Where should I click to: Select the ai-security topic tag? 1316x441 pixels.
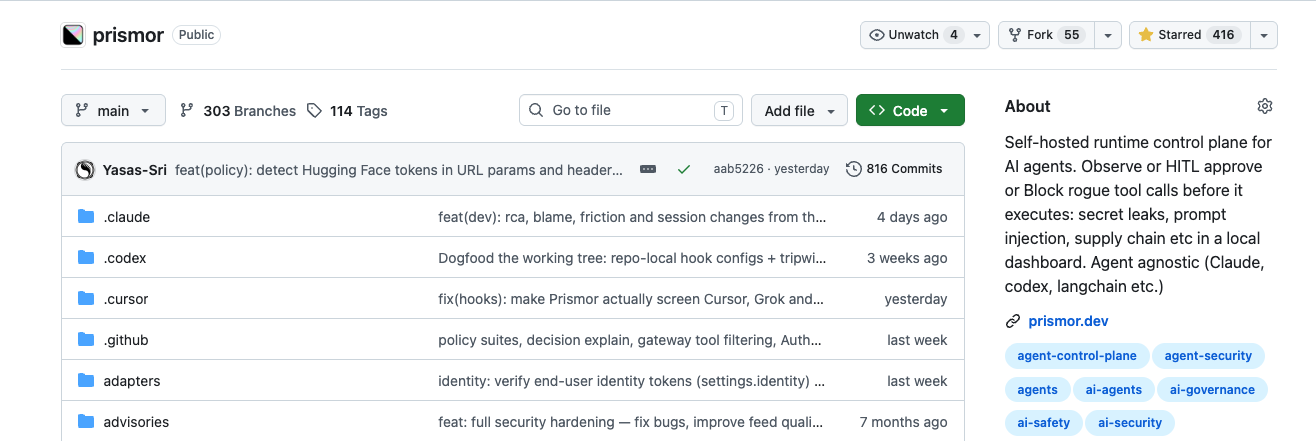coord(1130,423)
